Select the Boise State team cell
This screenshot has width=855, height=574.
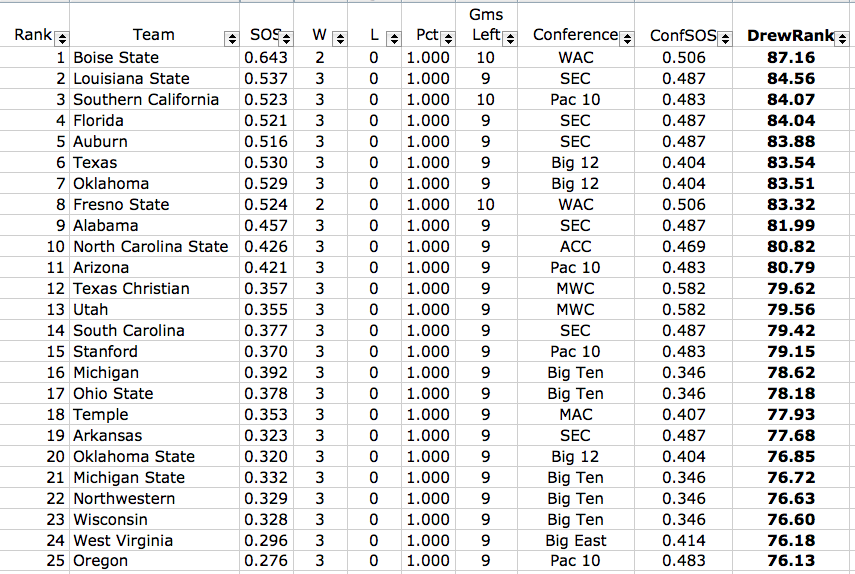tap(154, 57)
